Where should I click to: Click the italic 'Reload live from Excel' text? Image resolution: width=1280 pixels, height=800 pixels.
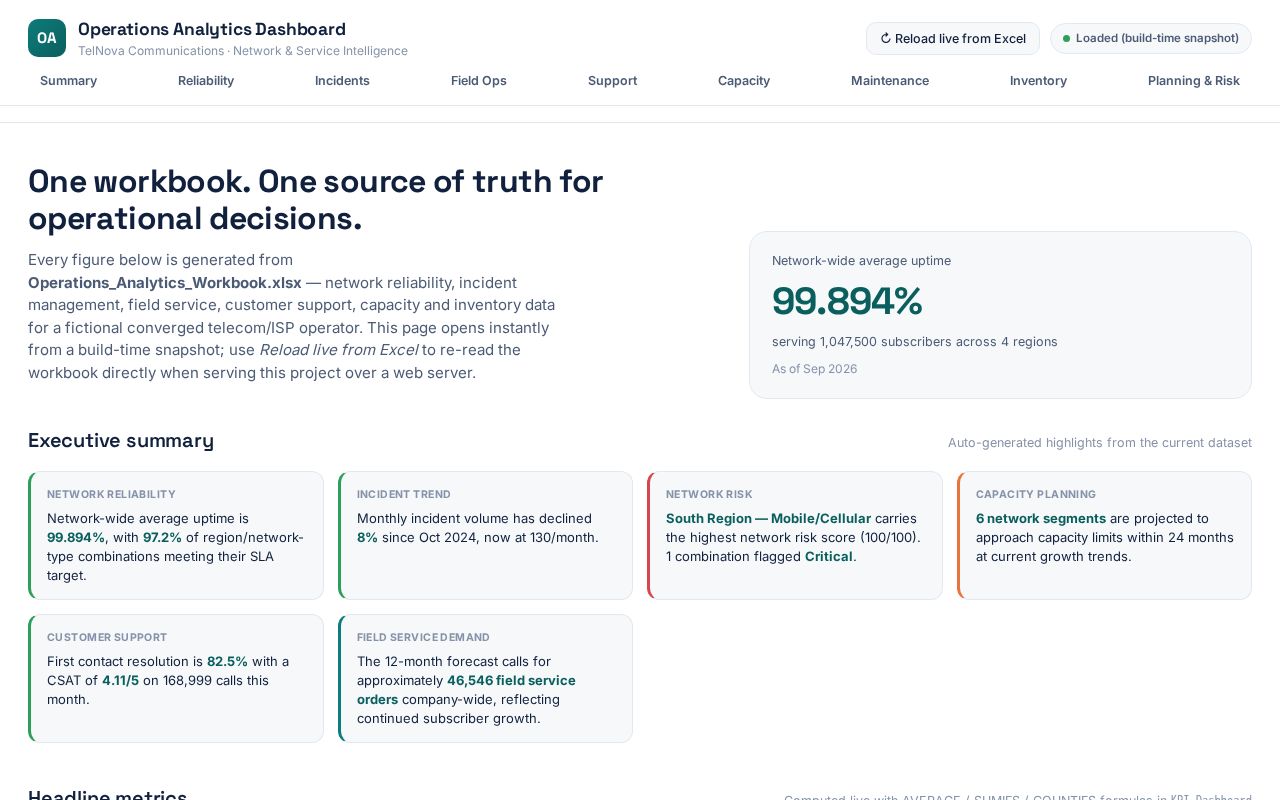pos(338,350)
